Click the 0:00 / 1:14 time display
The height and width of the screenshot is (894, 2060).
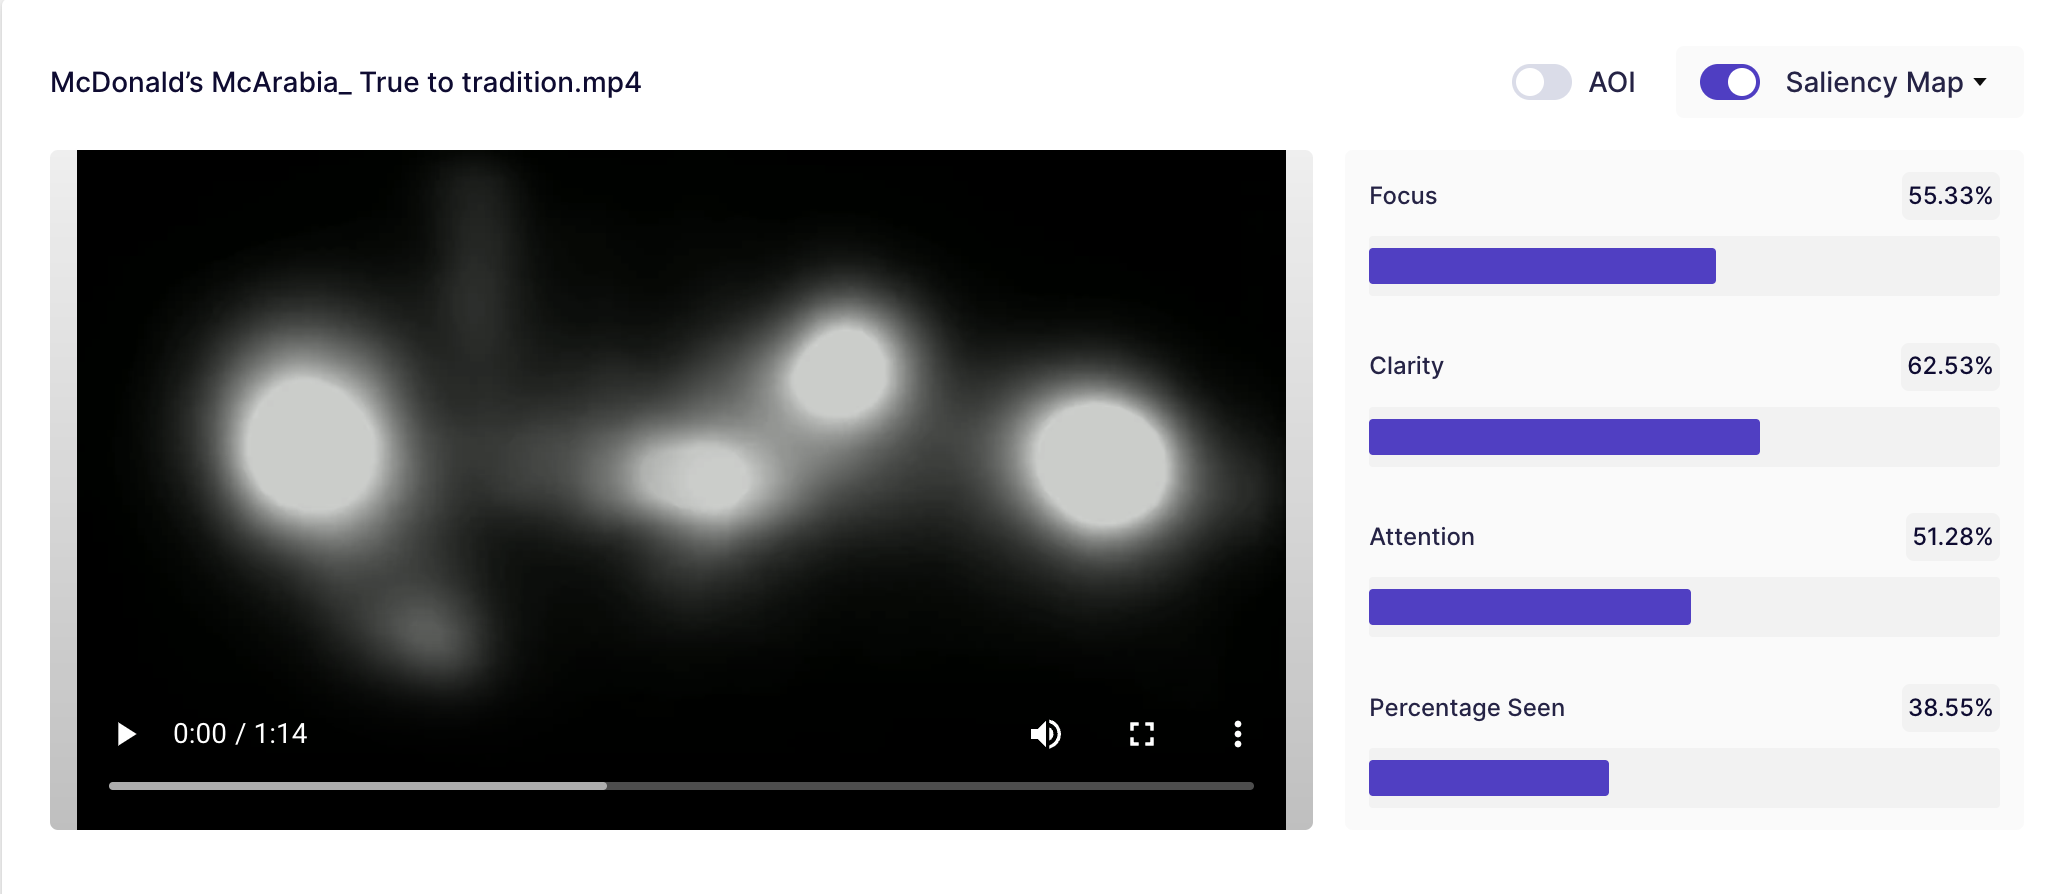click(240, 734)
